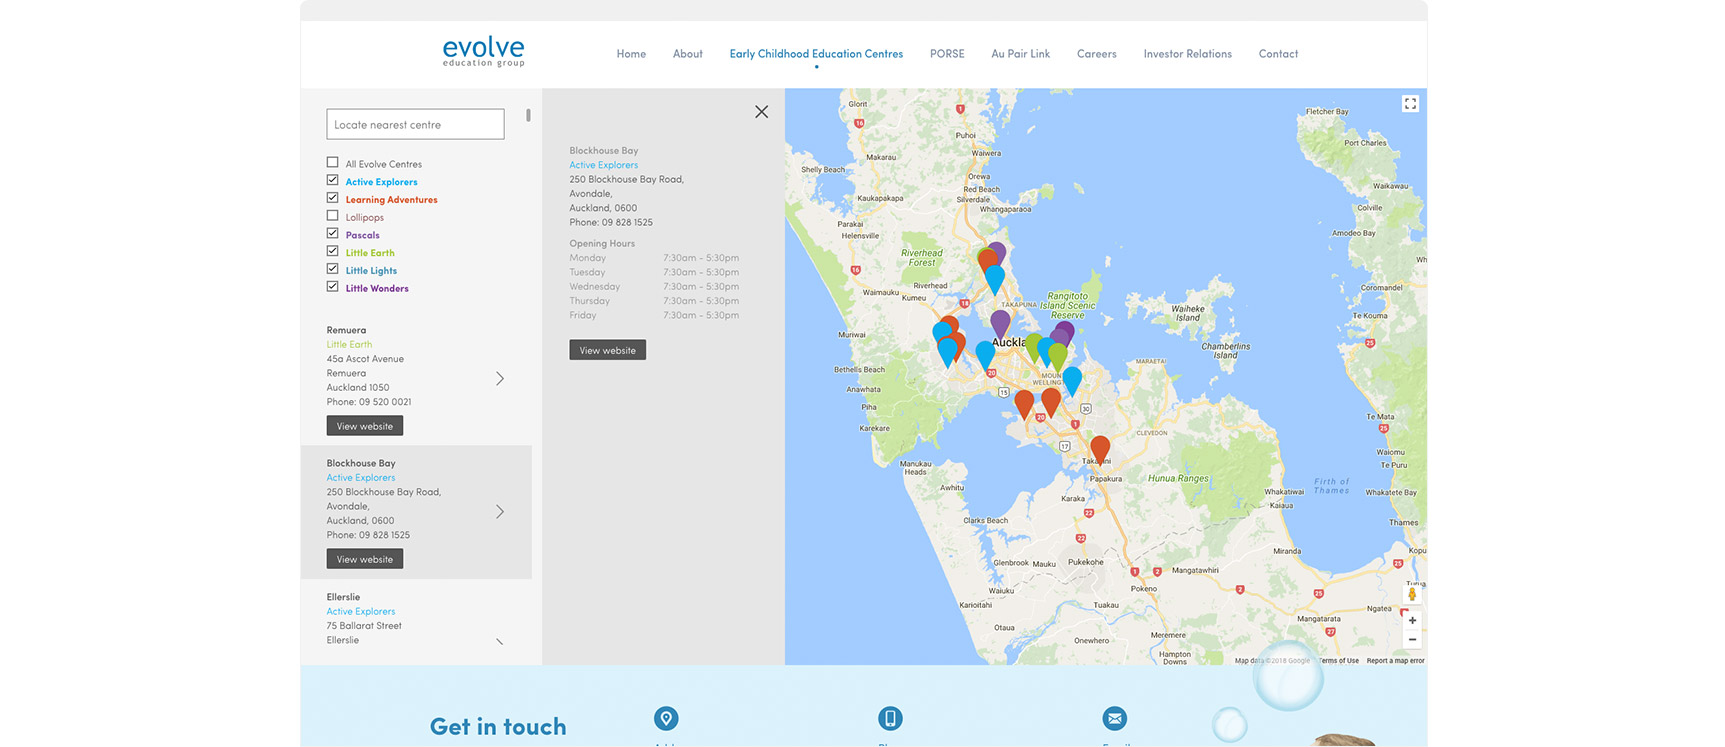Viewport: 1725px width, 747px height.
Task: Check the All Evolve Centres box
Action: click(x=332, y=162)
